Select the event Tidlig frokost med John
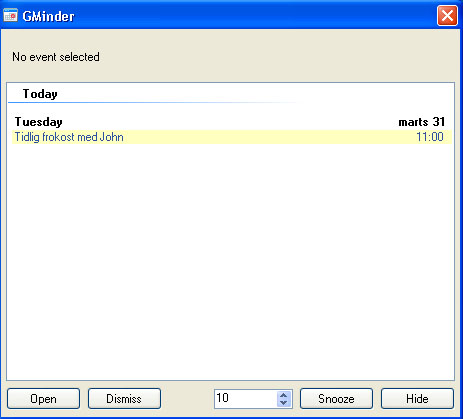Screen dimensions: 463x419 (69, 137)
